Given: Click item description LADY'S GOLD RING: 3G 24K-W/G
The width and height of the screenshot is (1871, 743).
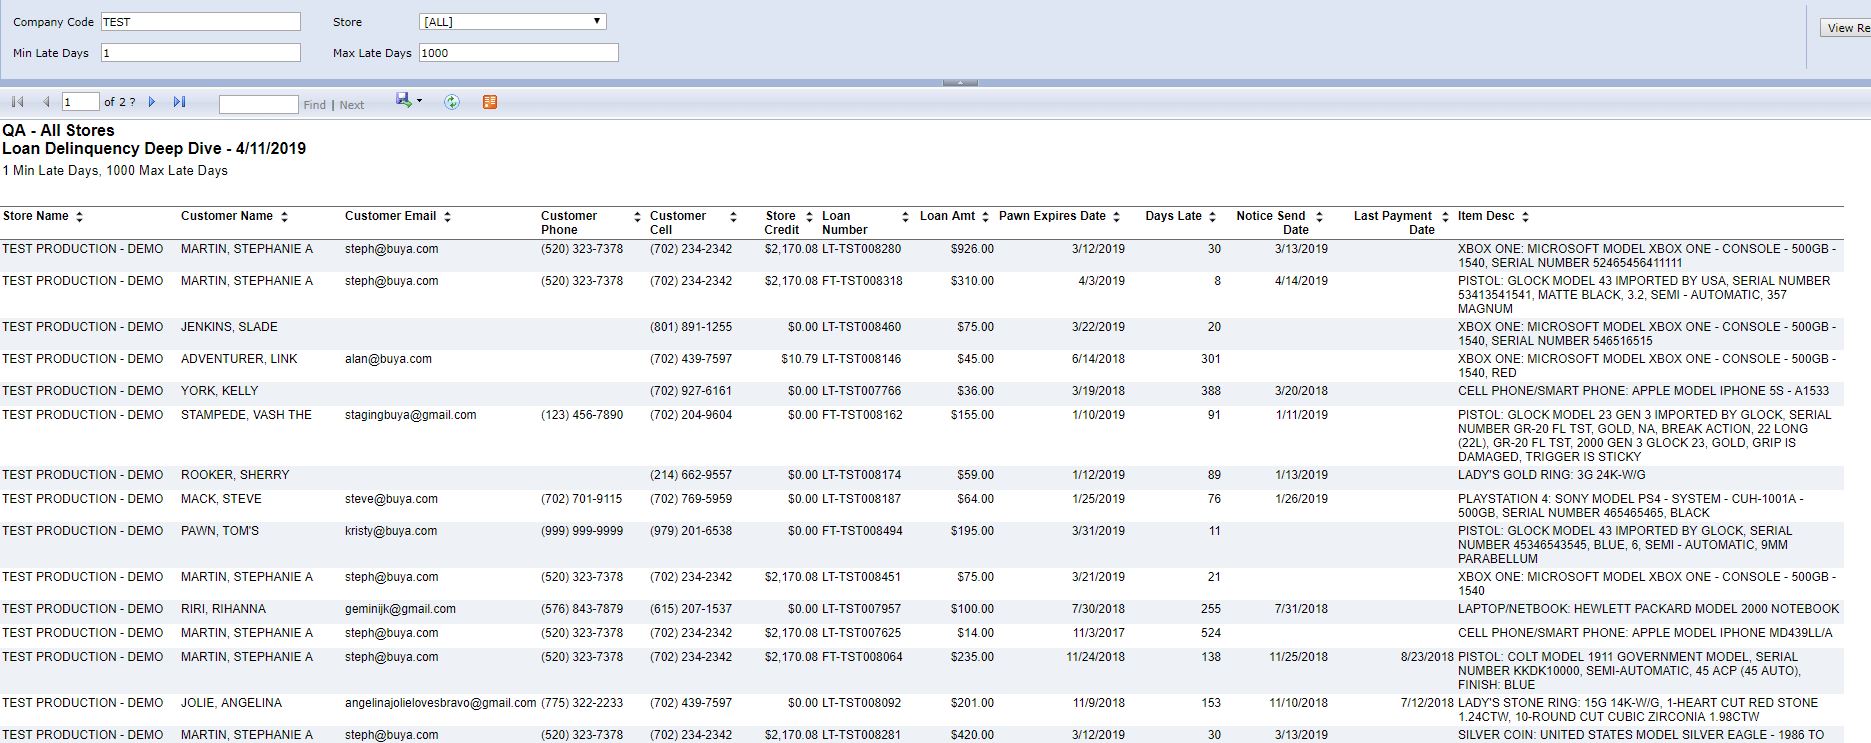Looking at the screenshot, I should [x=1551, y=475].
